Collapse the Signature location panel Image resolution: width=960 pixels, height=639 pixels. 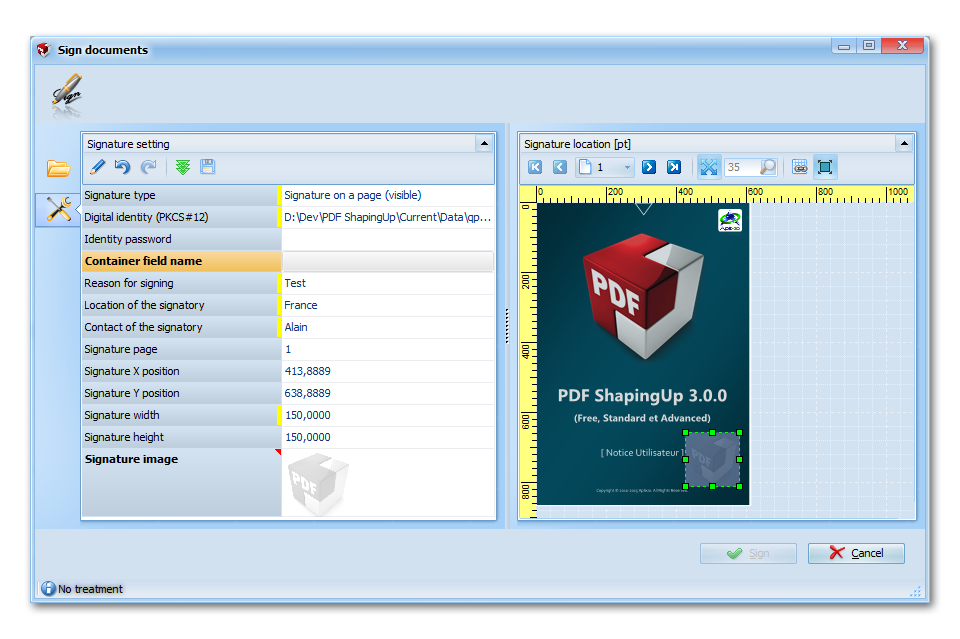coord(904,144)
